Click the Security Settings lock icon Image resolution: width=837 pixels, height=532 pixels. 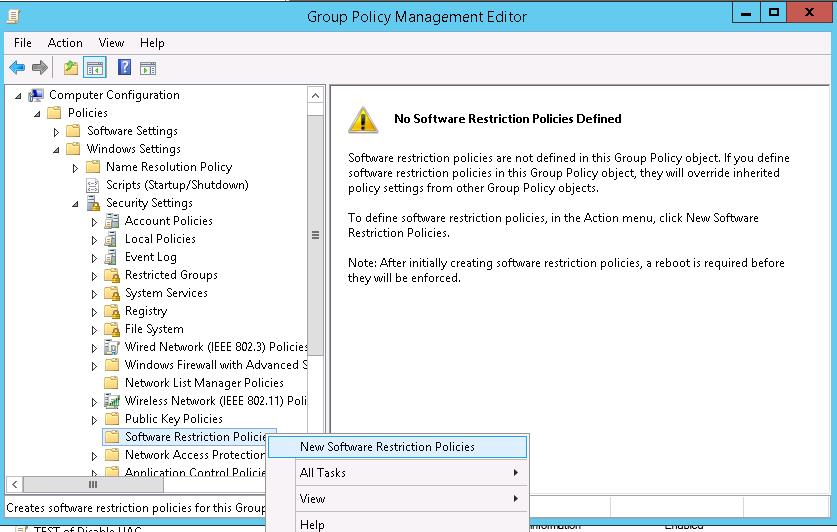point(93,203)
